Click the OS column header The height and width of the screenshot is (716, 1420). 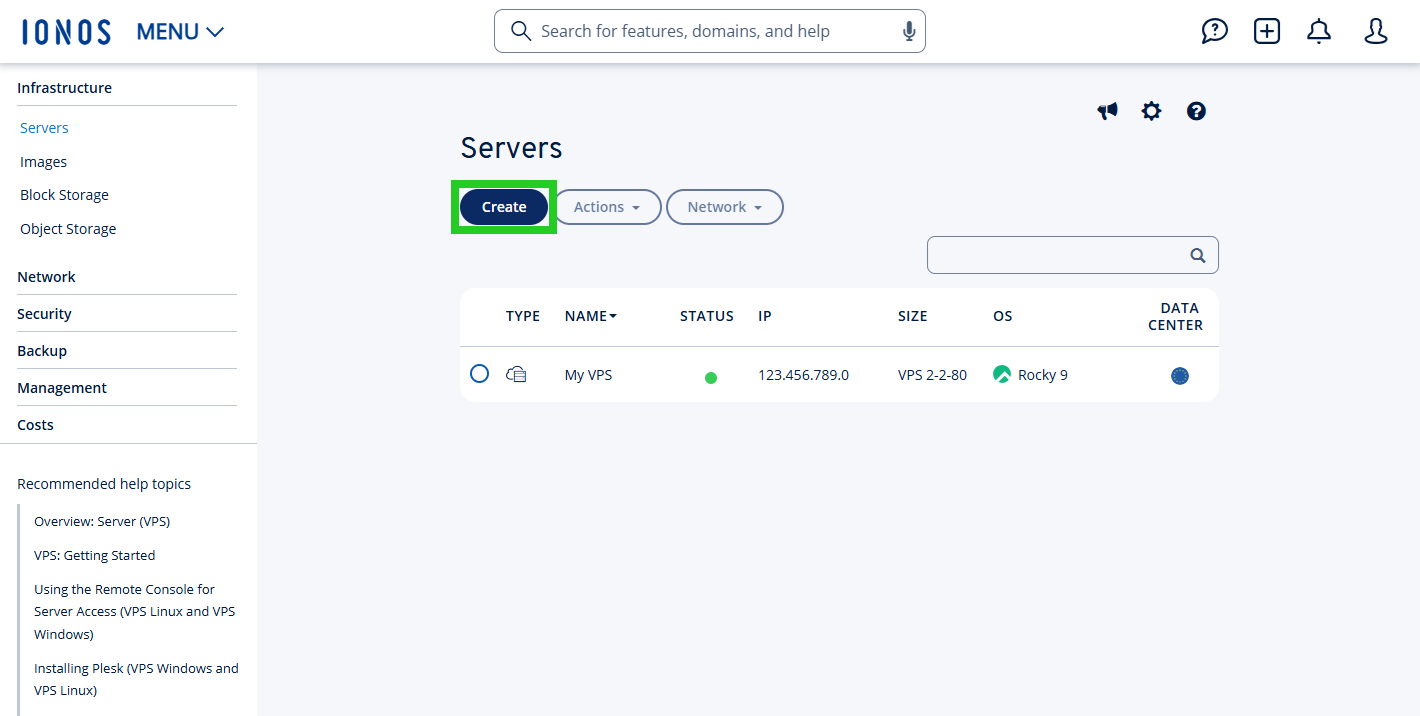tap(1003, 316)
